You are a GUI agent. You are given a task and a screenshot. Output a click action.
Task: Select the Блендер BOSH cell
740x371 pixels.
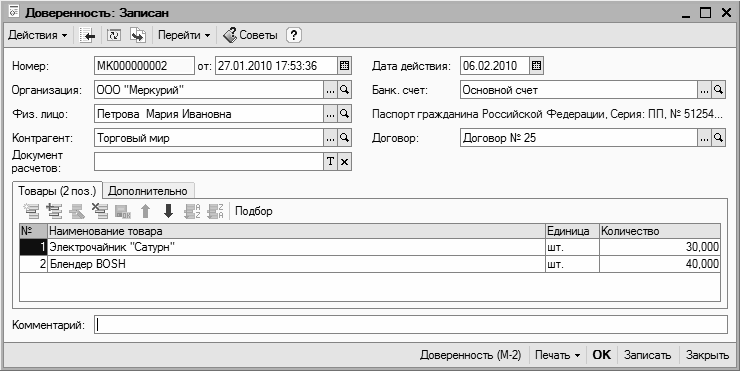(296, 264)
